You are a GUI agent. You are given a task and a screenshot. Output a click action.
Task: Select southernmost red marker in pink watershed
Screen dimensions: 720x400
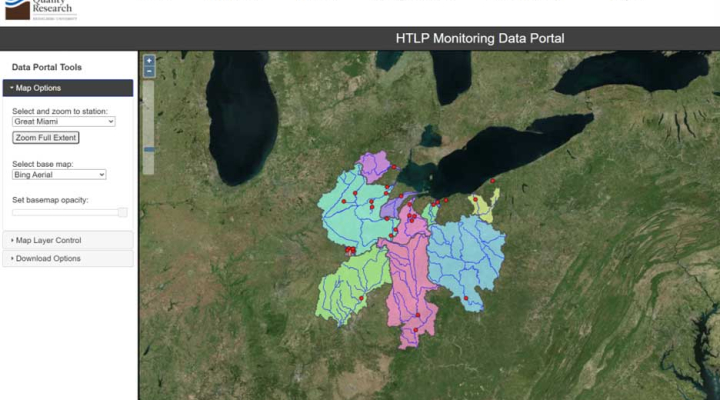click(416, 329)
